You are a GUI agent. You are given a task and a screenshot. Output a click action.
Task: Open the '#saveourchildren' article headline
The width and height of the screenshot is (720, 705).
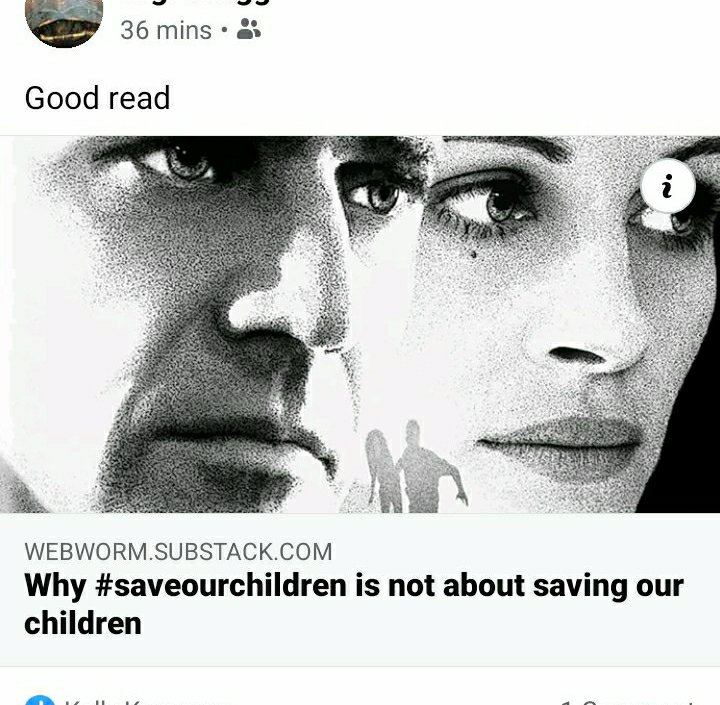pyautogui.click(x=354, y=604)
